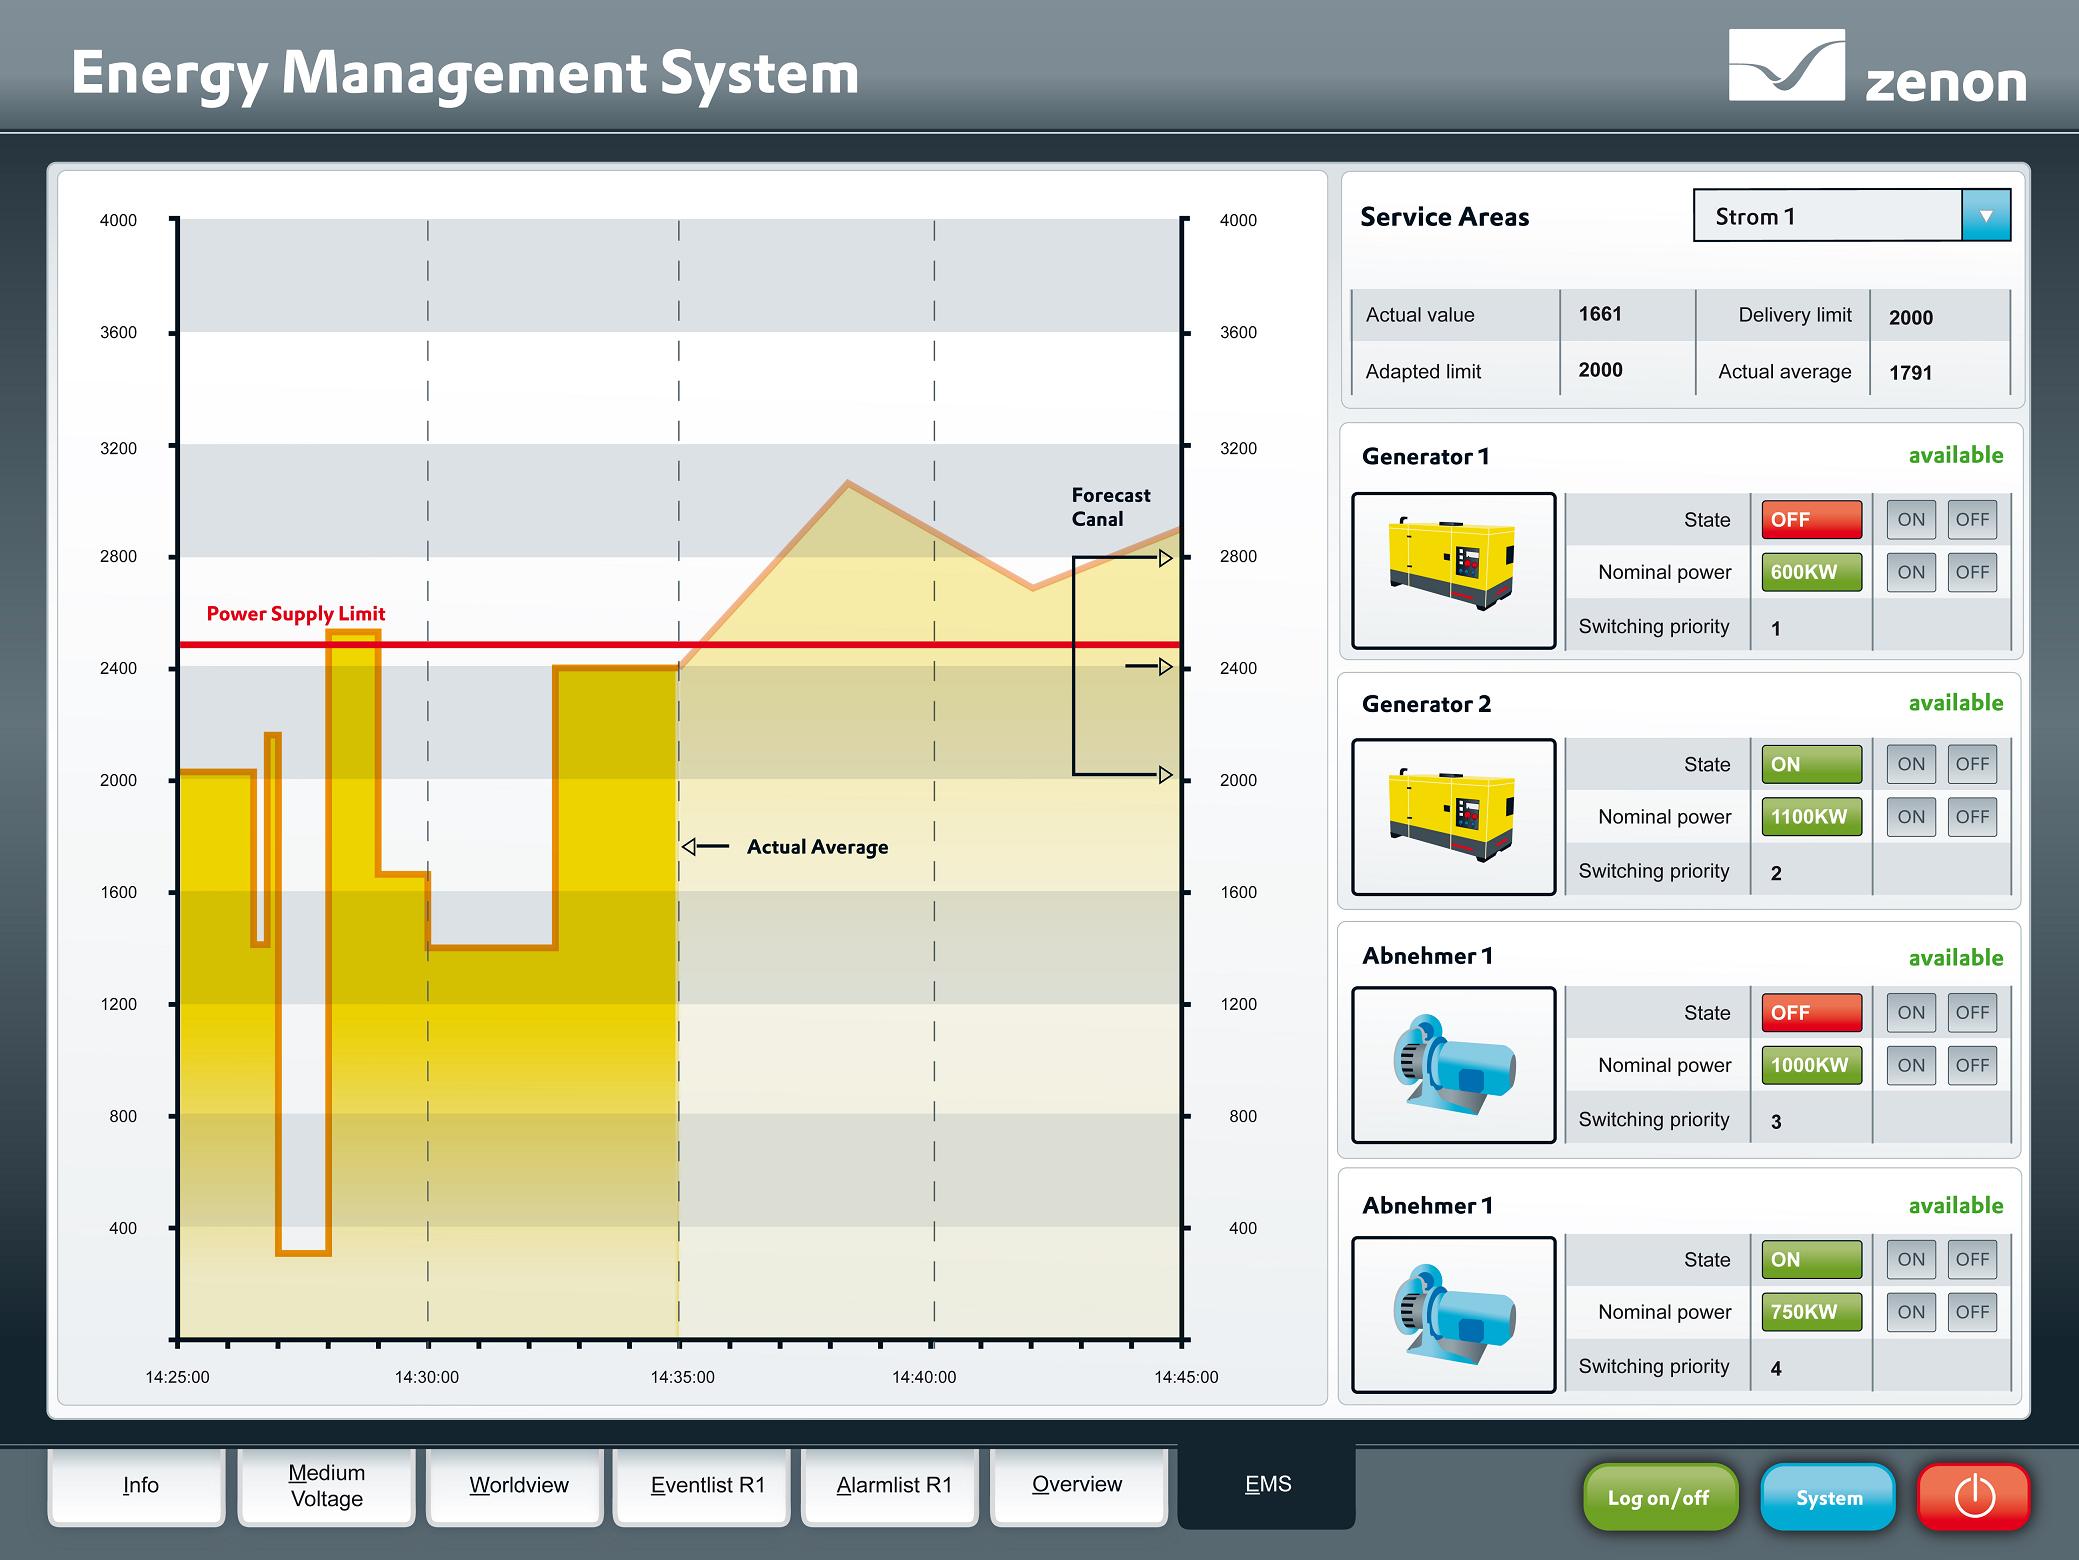Click the Generator 1 yellow generator image
Screen dimensions: 2079x1560
(x=1453, y=570)
